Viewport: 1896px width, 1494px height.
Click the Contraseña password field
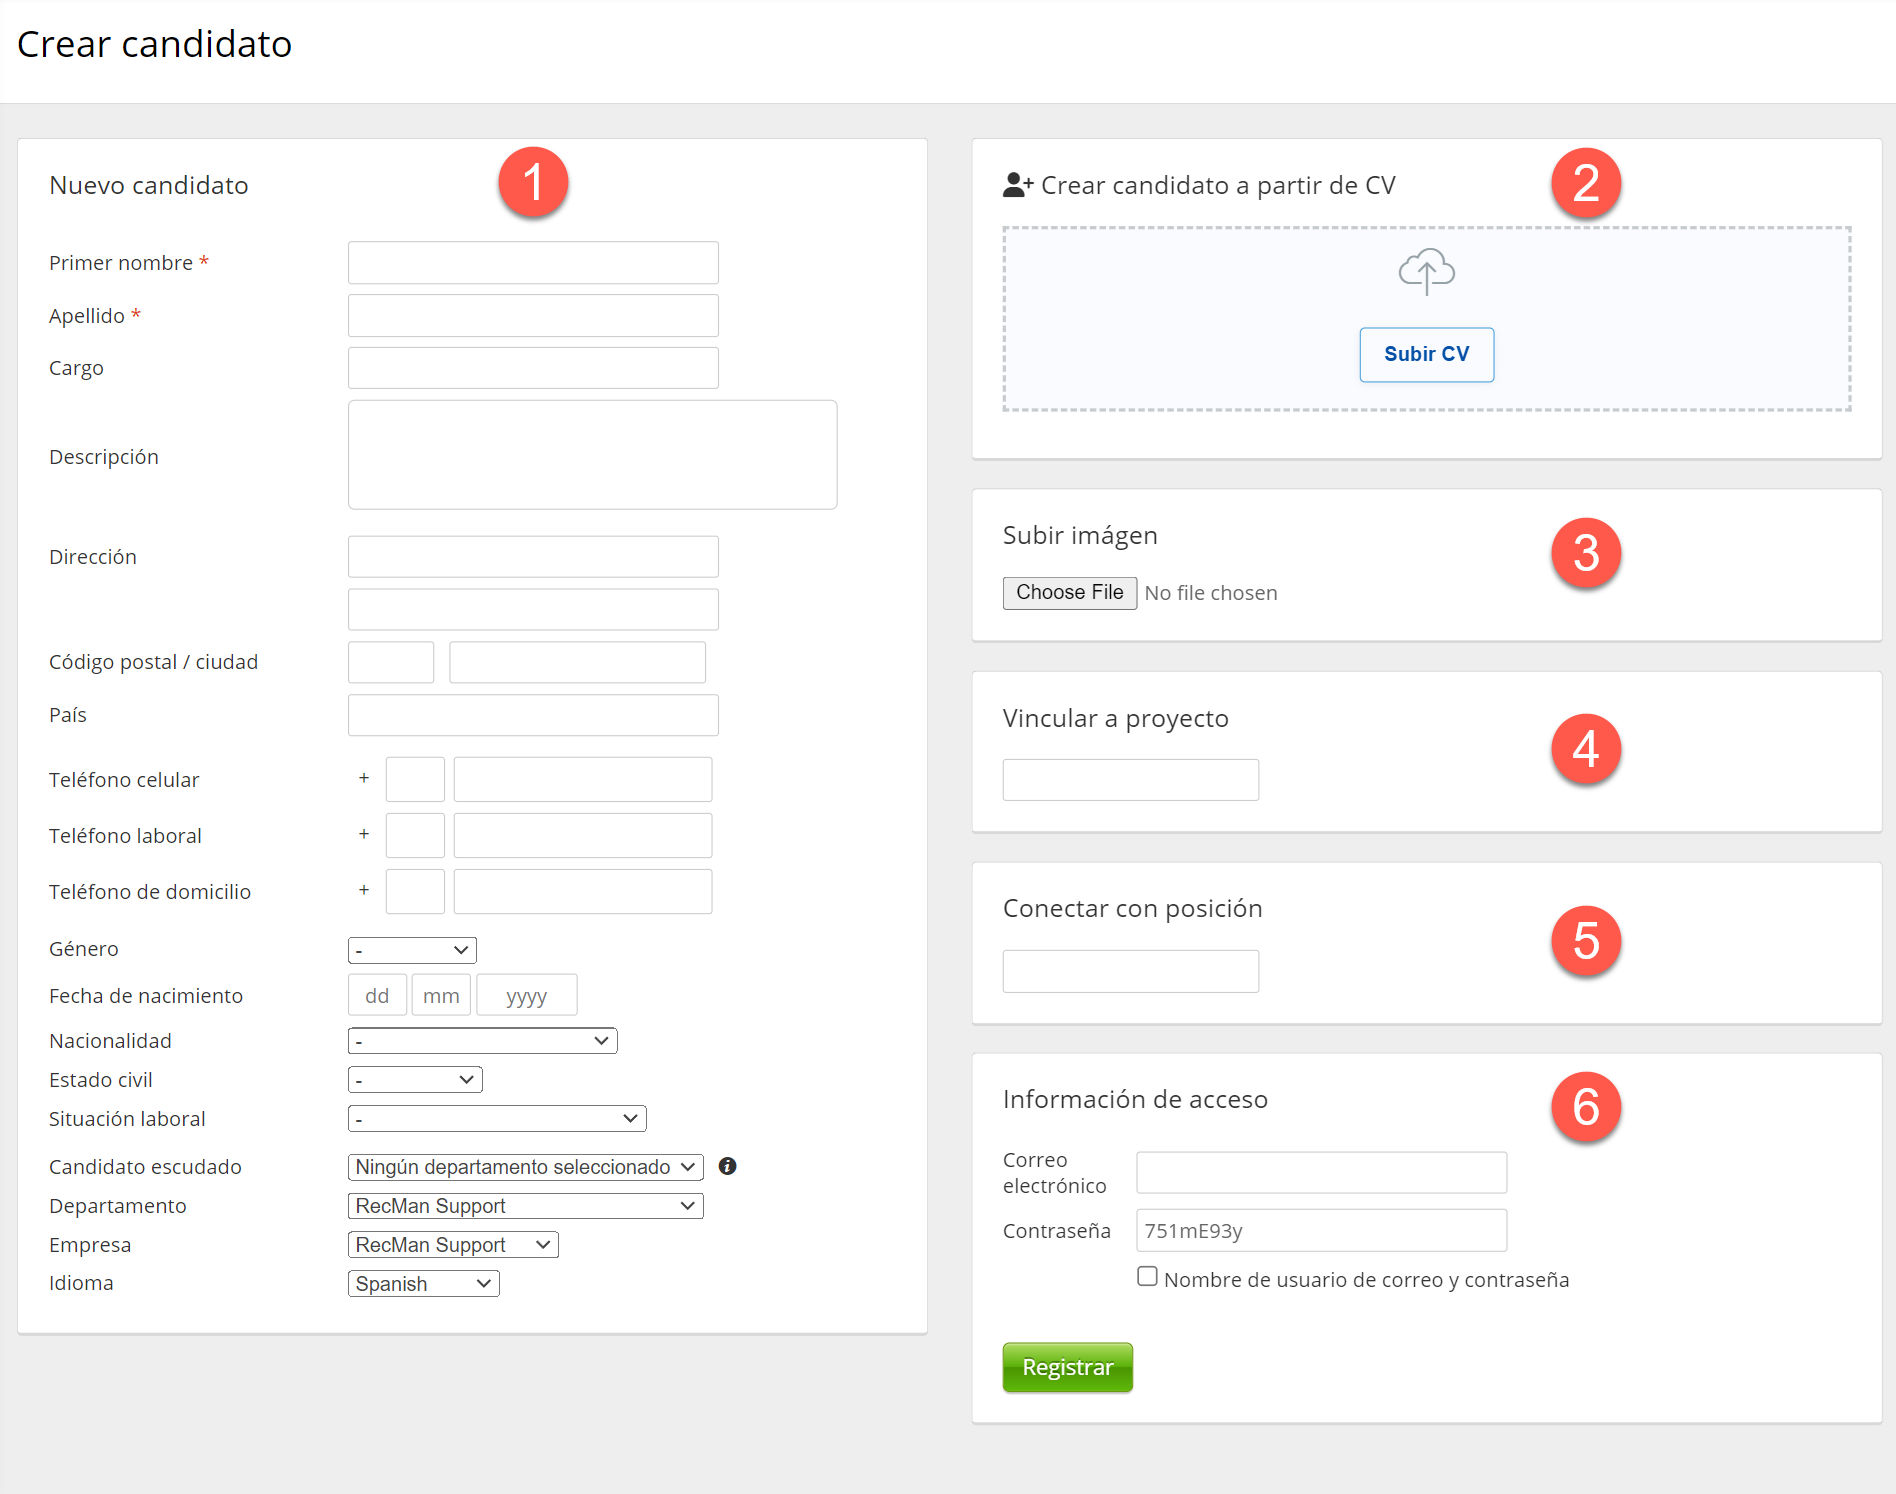pyautogui.click(x=1321, y=1231)
